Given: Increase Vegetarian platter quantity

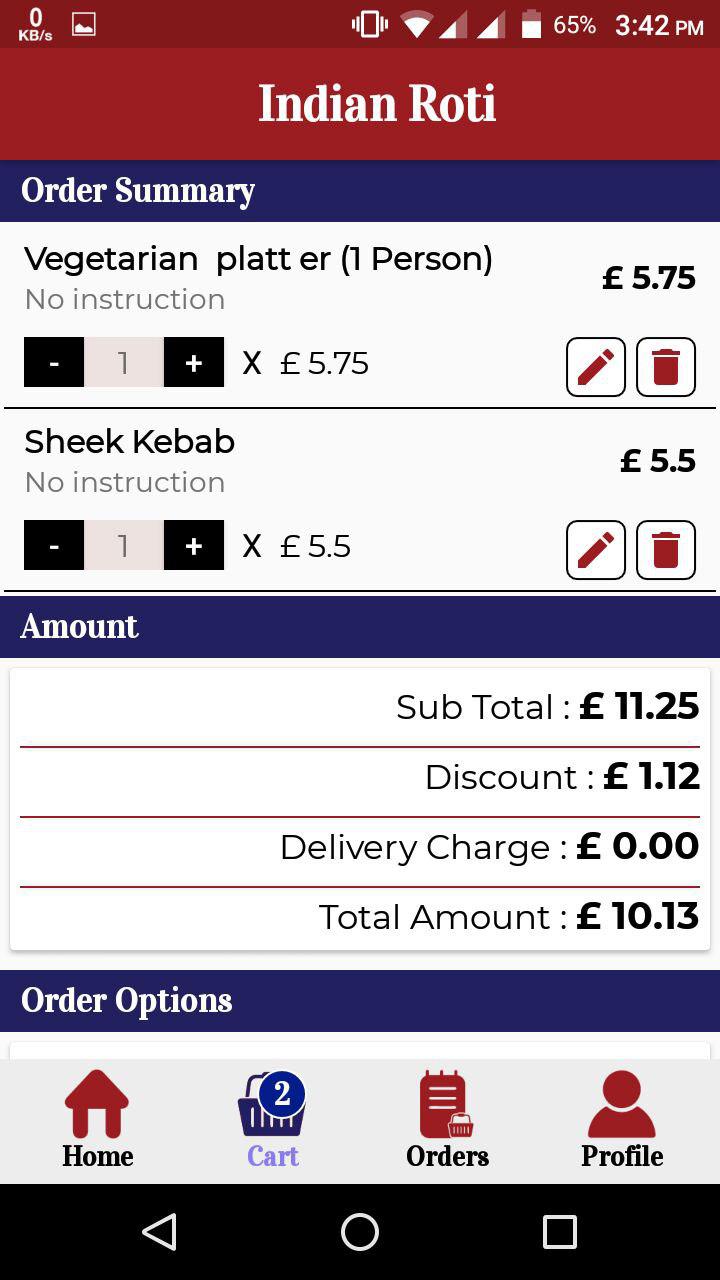Looking at the screenshot, I should point(194,363).
